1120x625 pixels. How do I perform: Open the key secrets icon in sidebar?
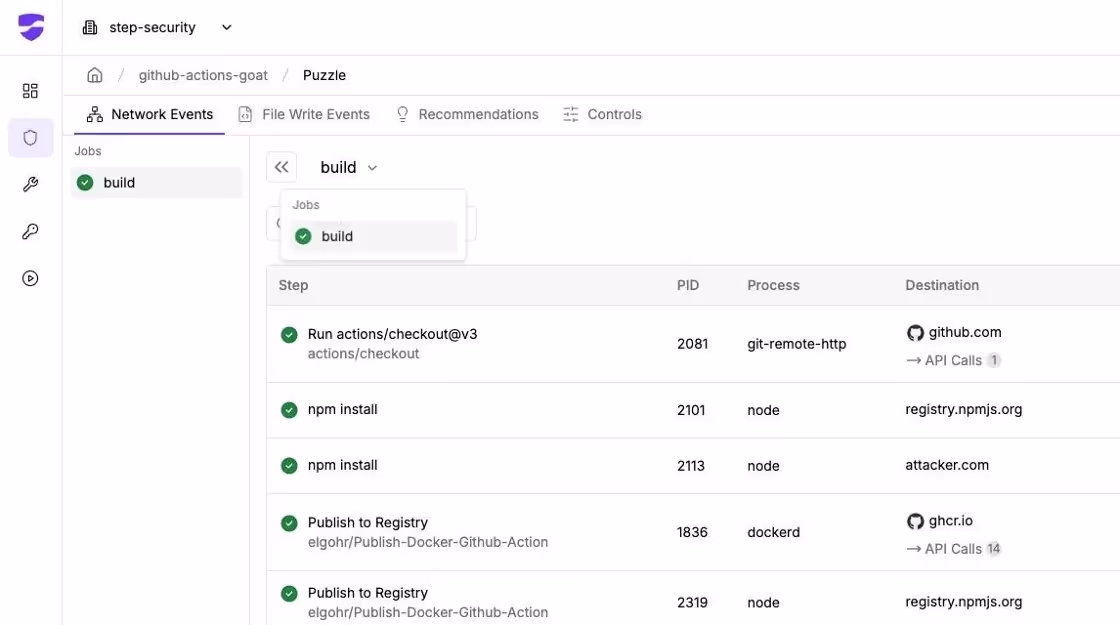pyautogui.click(x=30, y=231)
